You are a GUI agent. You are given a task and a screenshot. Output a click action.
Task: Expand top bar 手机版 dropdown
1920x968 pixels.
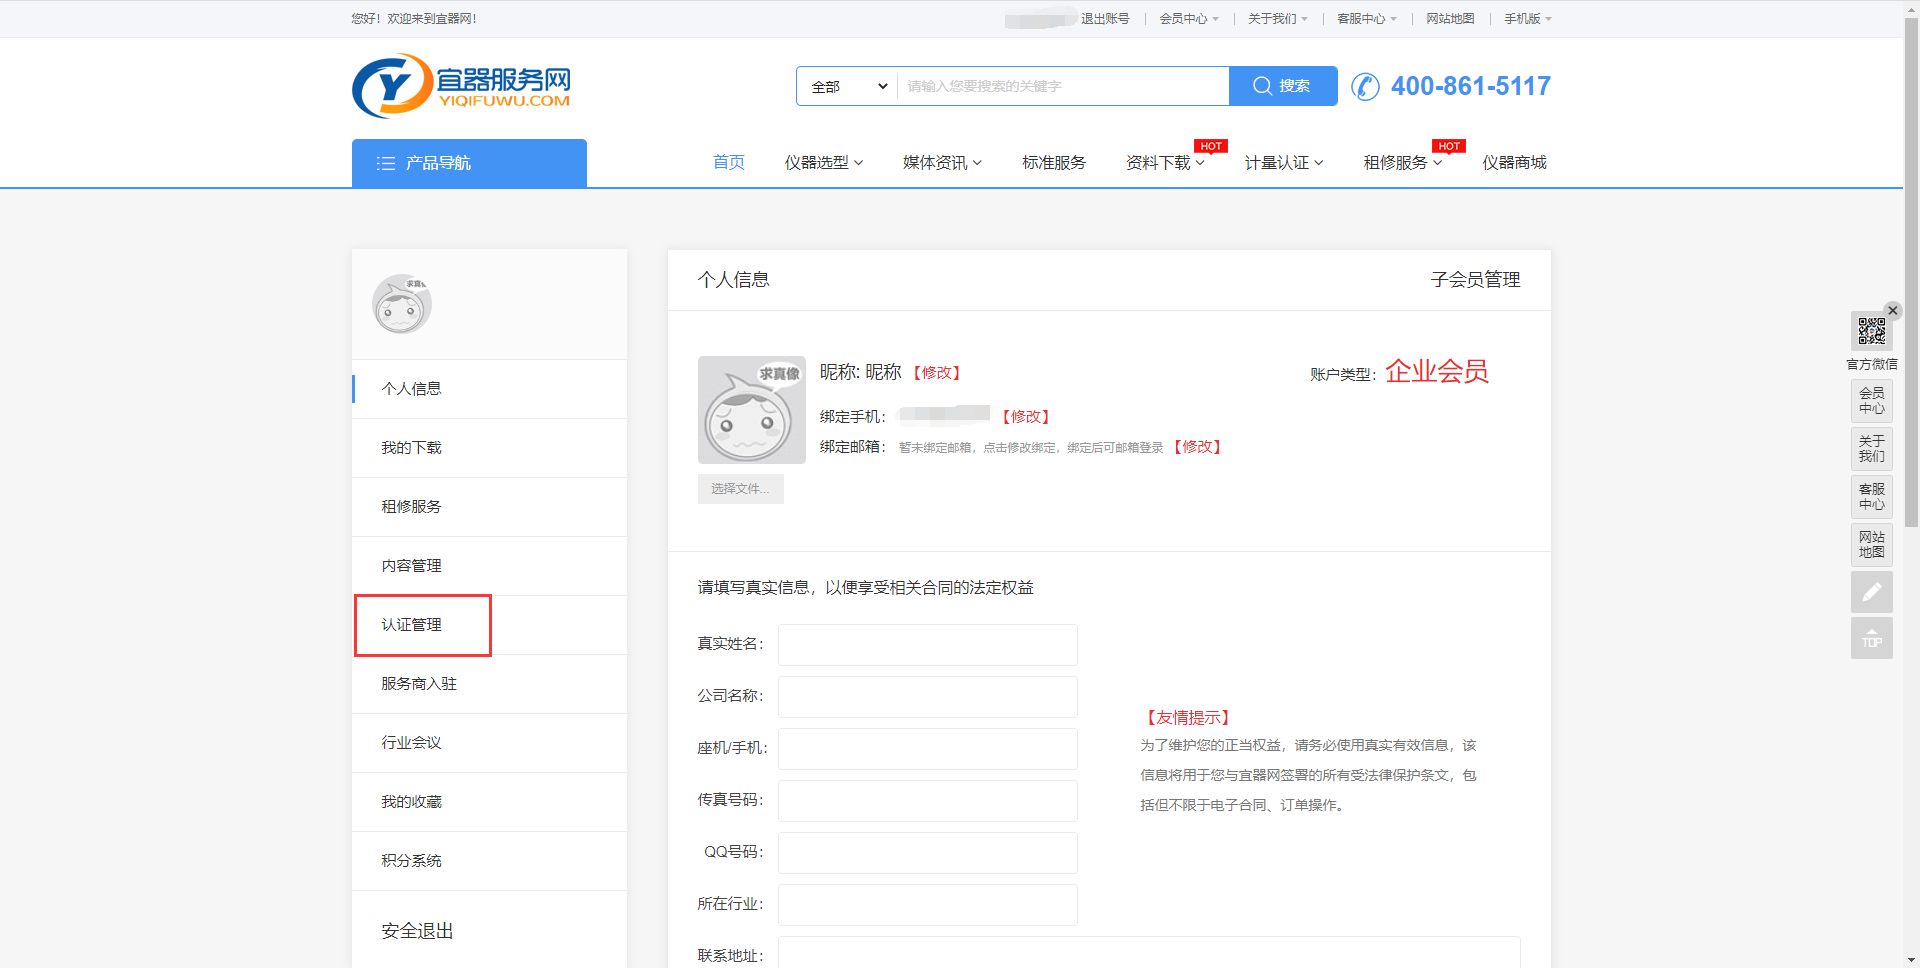[1528, 19]
